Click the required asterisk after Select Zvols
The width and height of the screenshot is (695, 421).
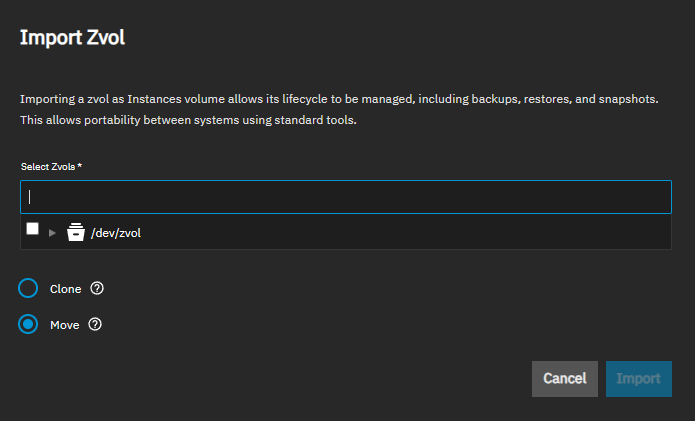(x=79, y=165)
